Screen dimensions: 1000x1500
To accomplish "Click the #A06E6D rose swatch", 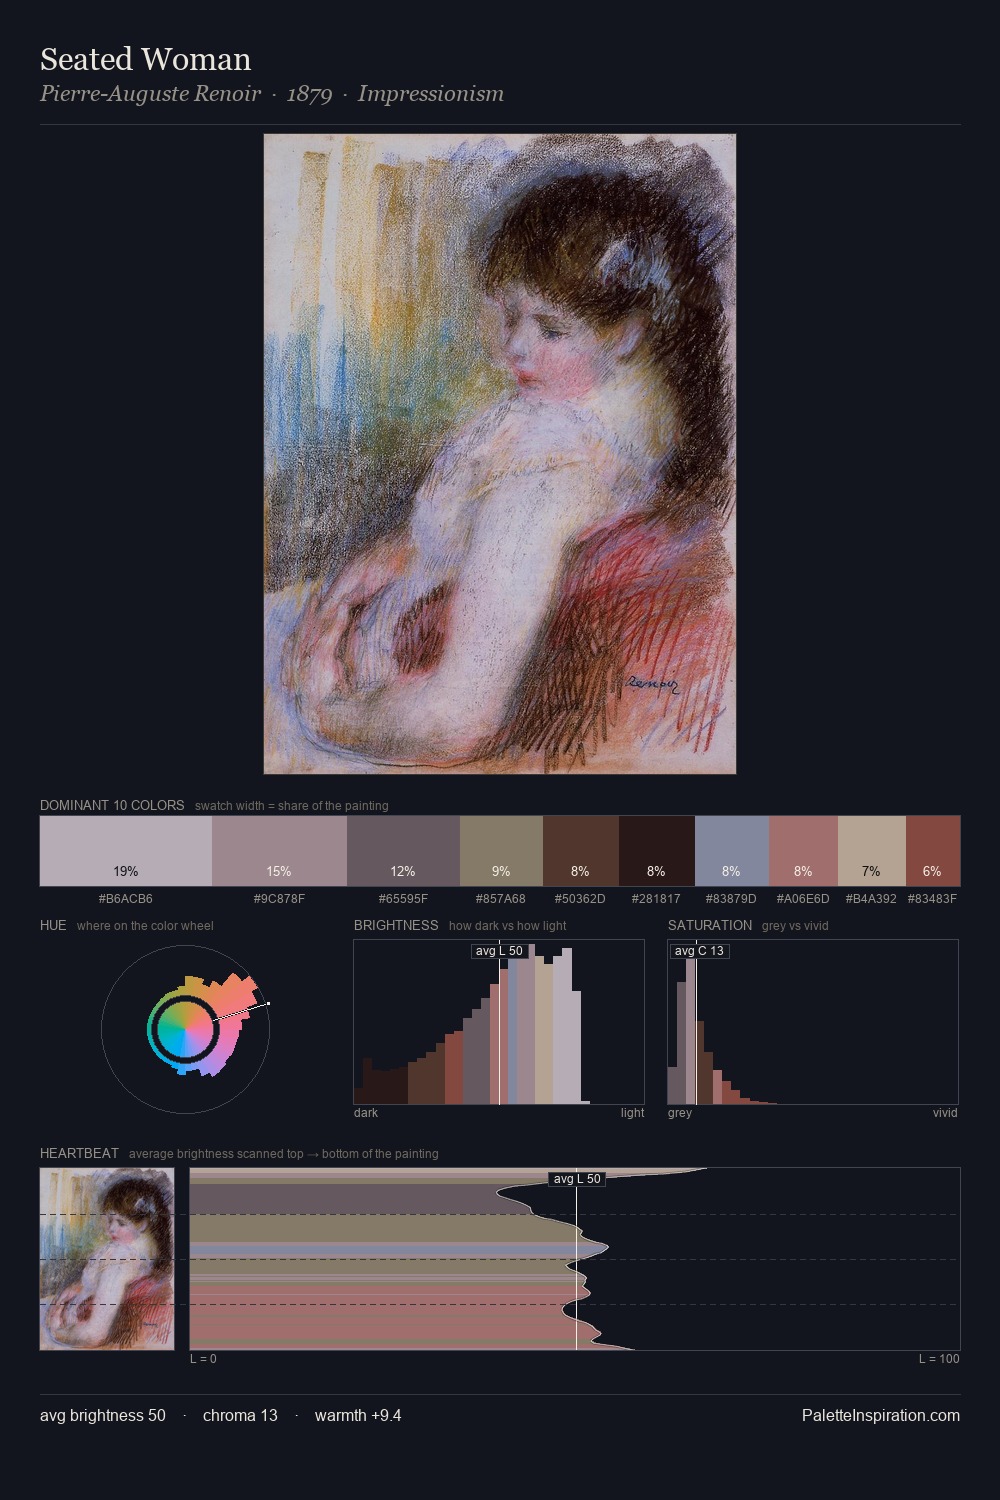I will click(x=803, y=851).
